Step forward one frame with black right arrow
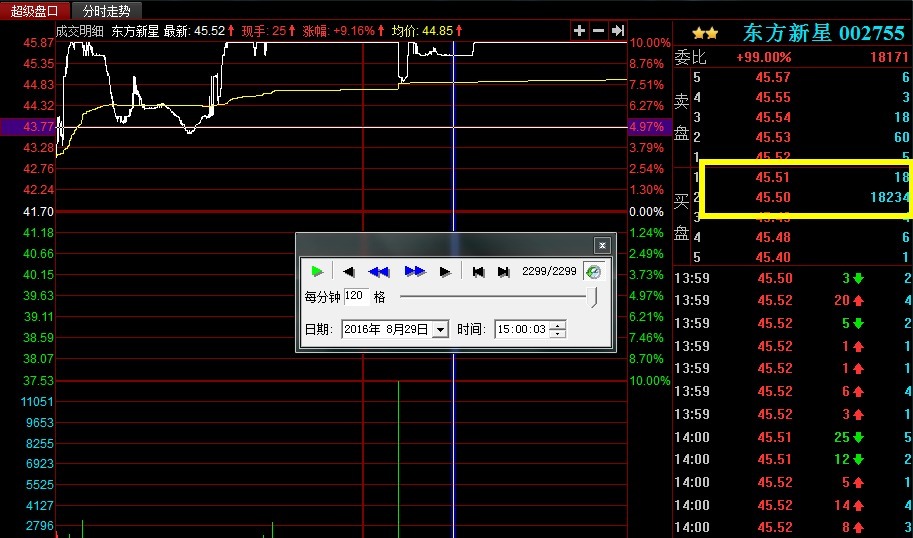This screenshot has width=913, height=538. tap(445, 271)
